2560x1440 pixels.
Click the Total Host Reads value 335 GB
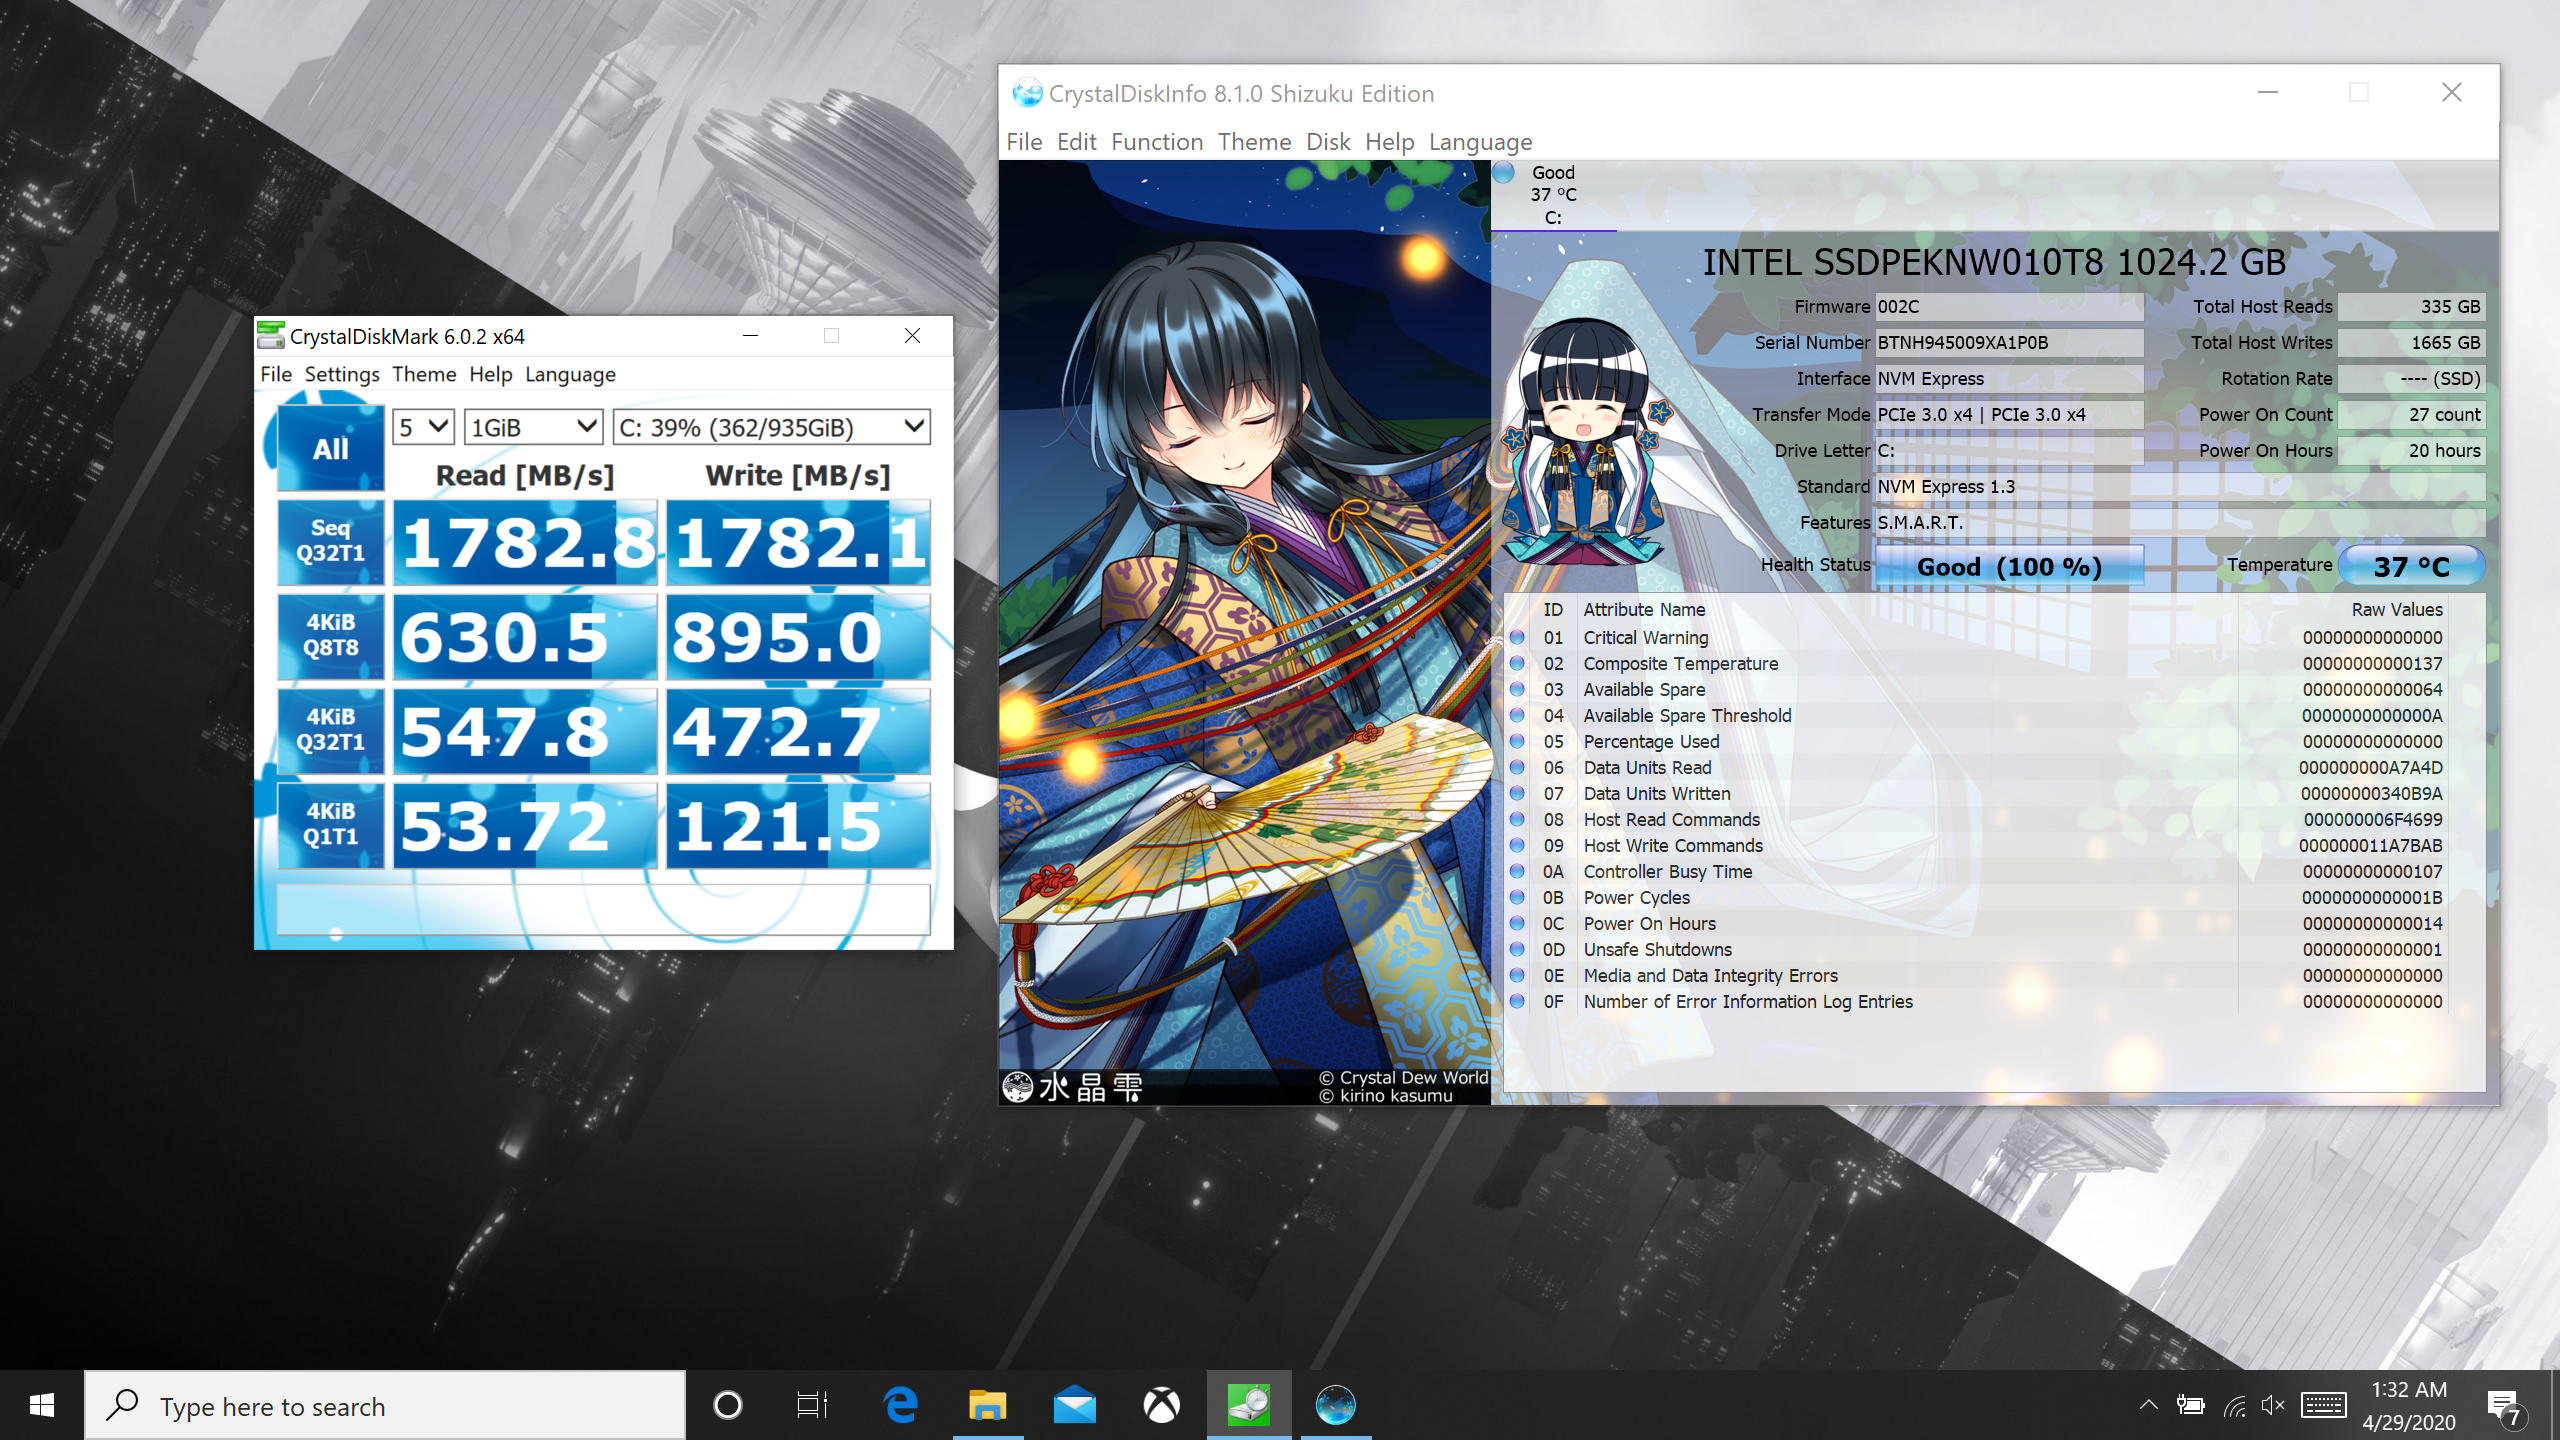tap(2411, 307)
